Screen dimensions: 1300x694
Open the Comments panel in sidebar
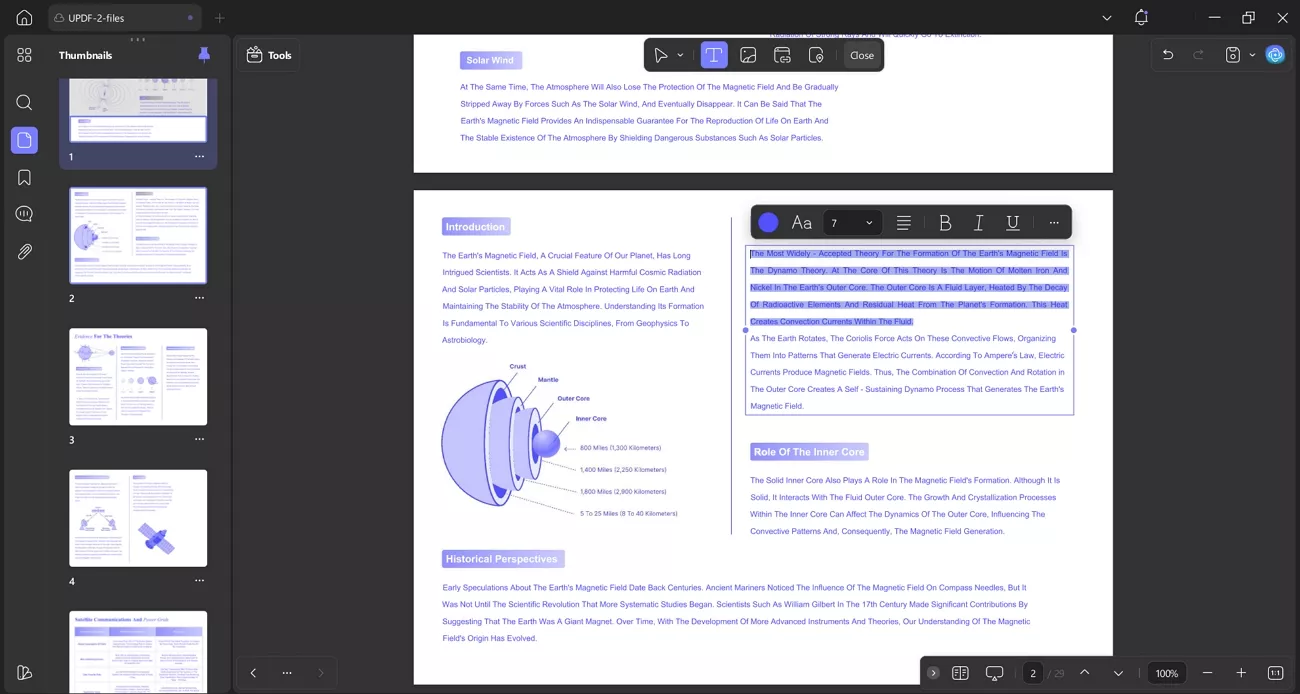point(24,214)
